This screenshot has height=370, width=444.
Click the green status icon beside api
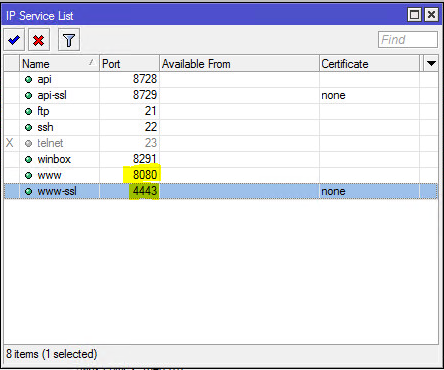point(29,80)
